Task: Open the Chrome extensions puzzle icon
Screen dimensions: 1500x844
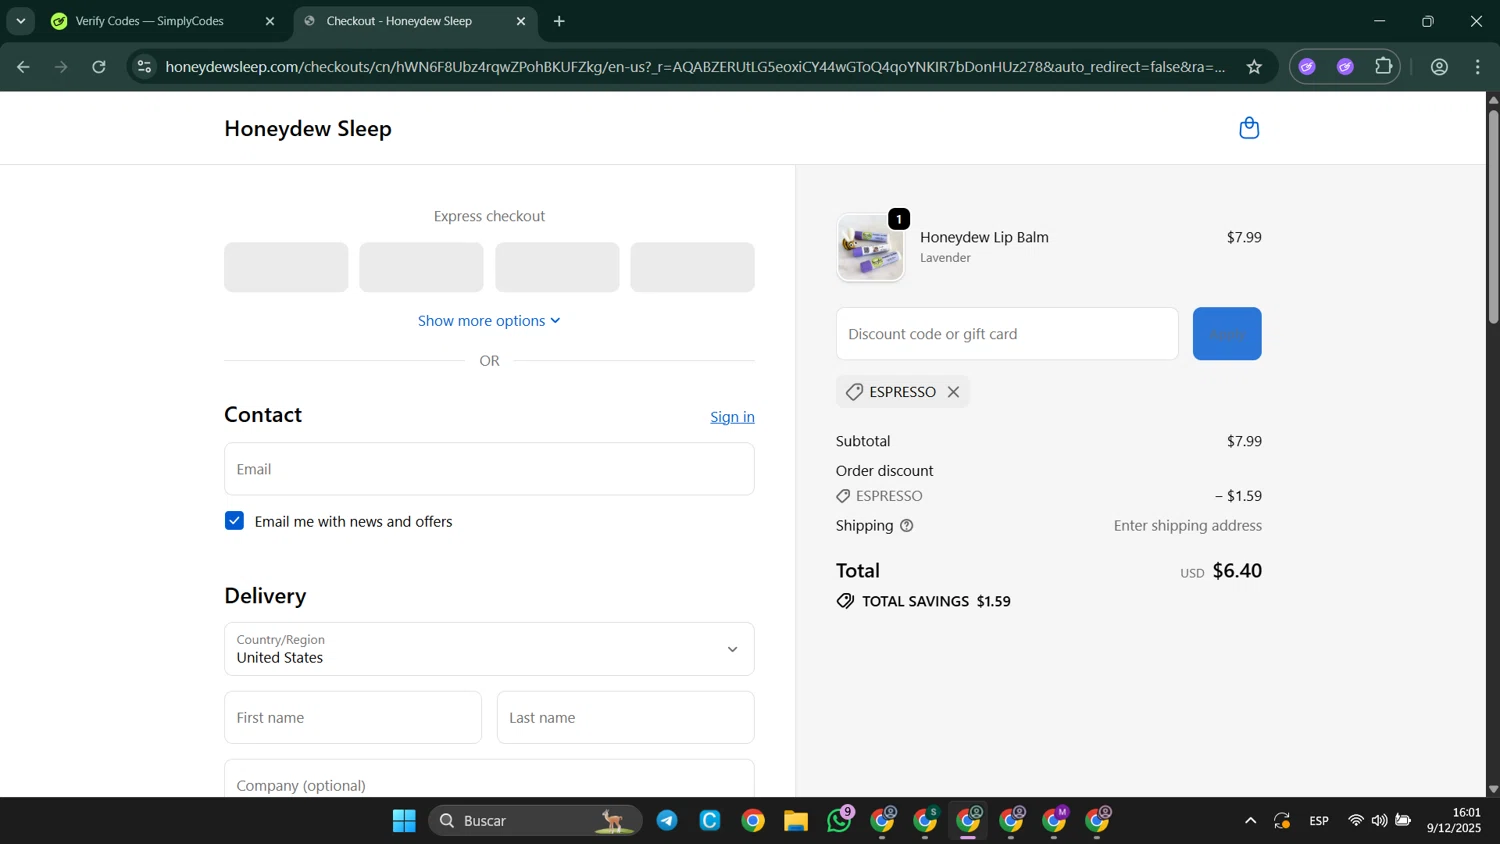Action: tap(1384, 67)
